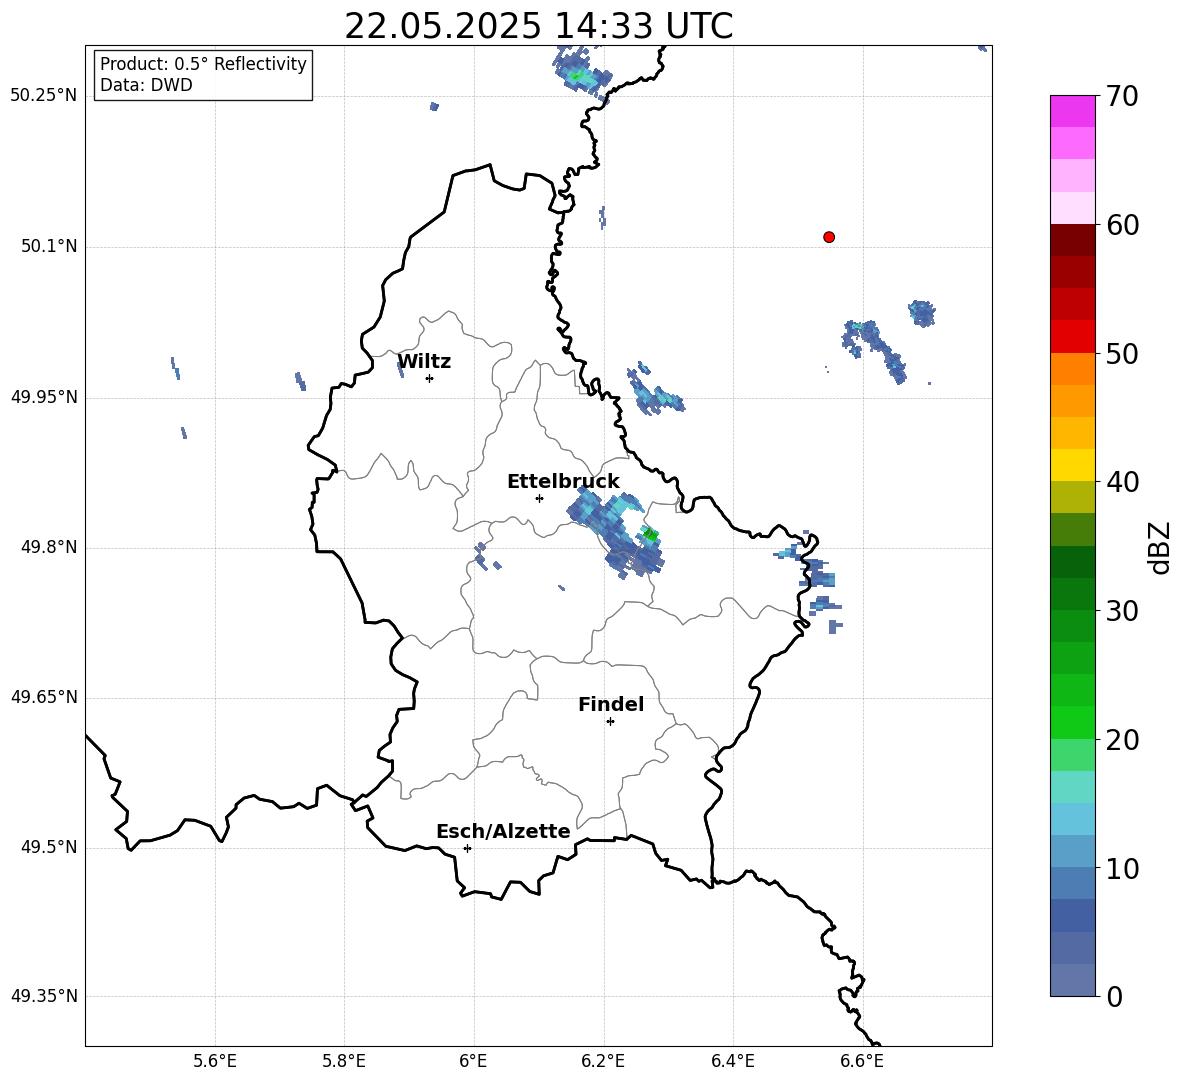
Task: Click the Data: DWD text
Action: click(x=146, y=85)
